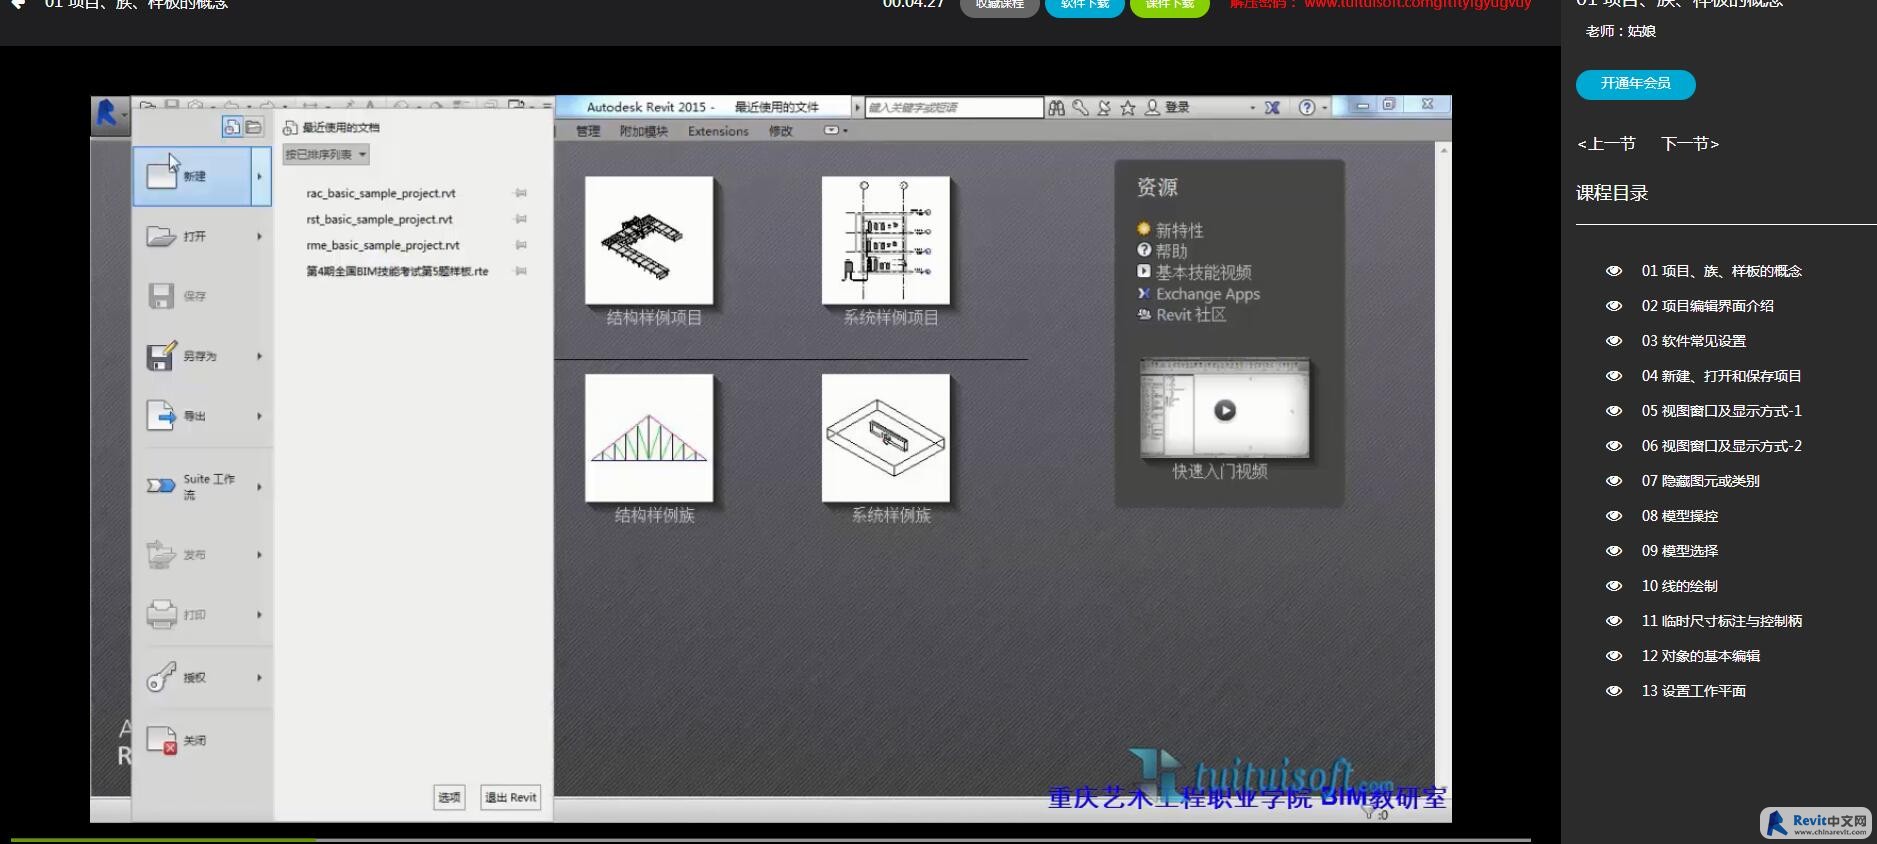Switch to the Extensions ribbon tab
Viewport: 1877px width, 844px height.
click(718, 131)
